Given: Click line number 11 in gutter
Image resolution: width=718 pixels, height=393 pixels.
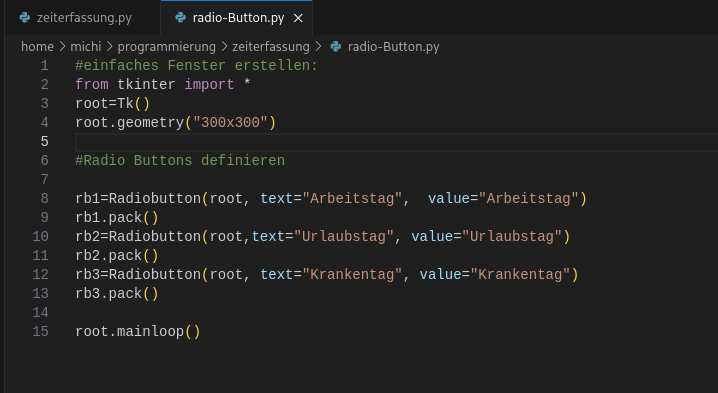Looking at the screenshot, I should 40,256.
